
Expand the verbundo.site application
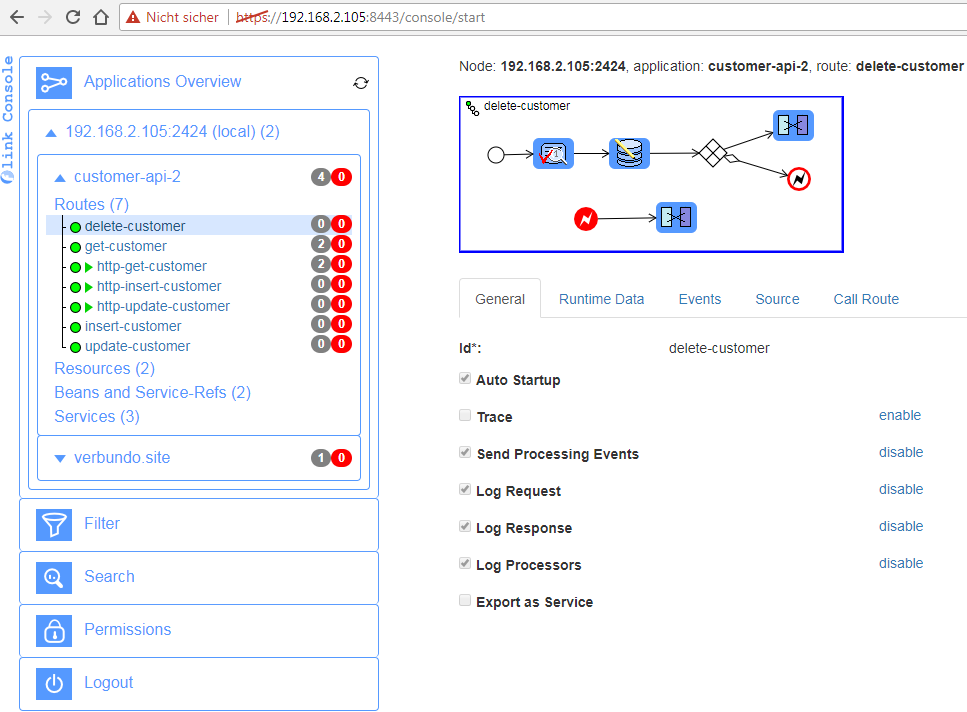pyautogui.click(x=60, y=458)
